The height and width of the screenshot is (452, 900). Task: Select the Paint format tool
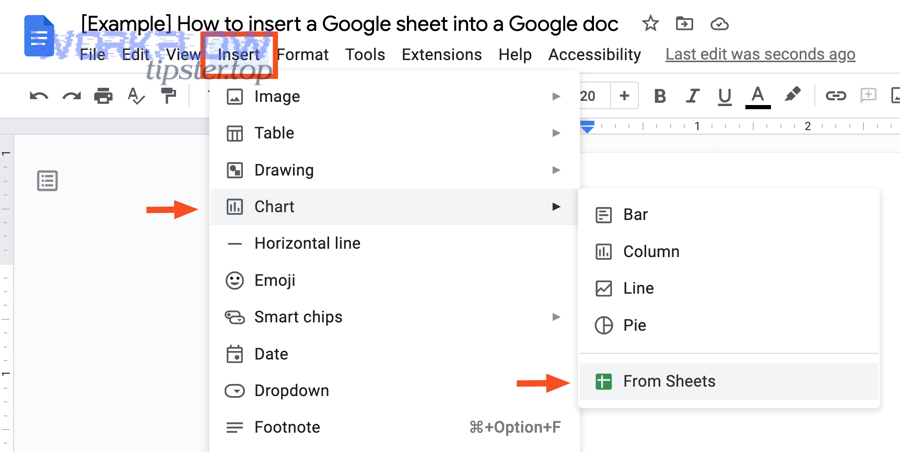click(168, 96)
